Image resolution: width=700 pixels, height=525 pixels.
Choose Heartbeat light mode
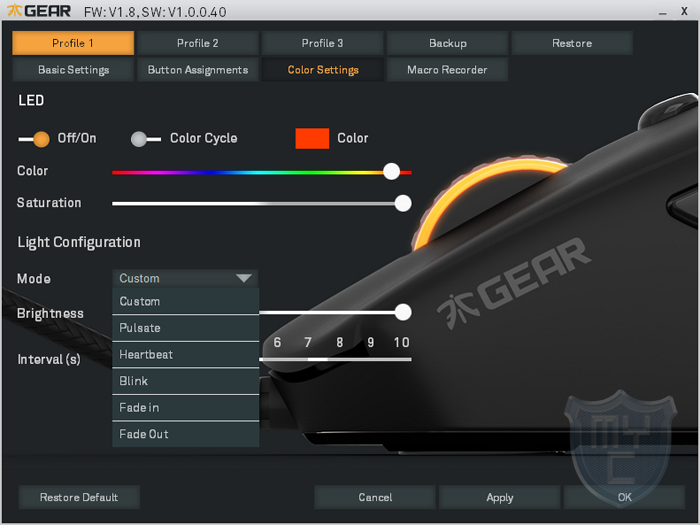point(186,354)
